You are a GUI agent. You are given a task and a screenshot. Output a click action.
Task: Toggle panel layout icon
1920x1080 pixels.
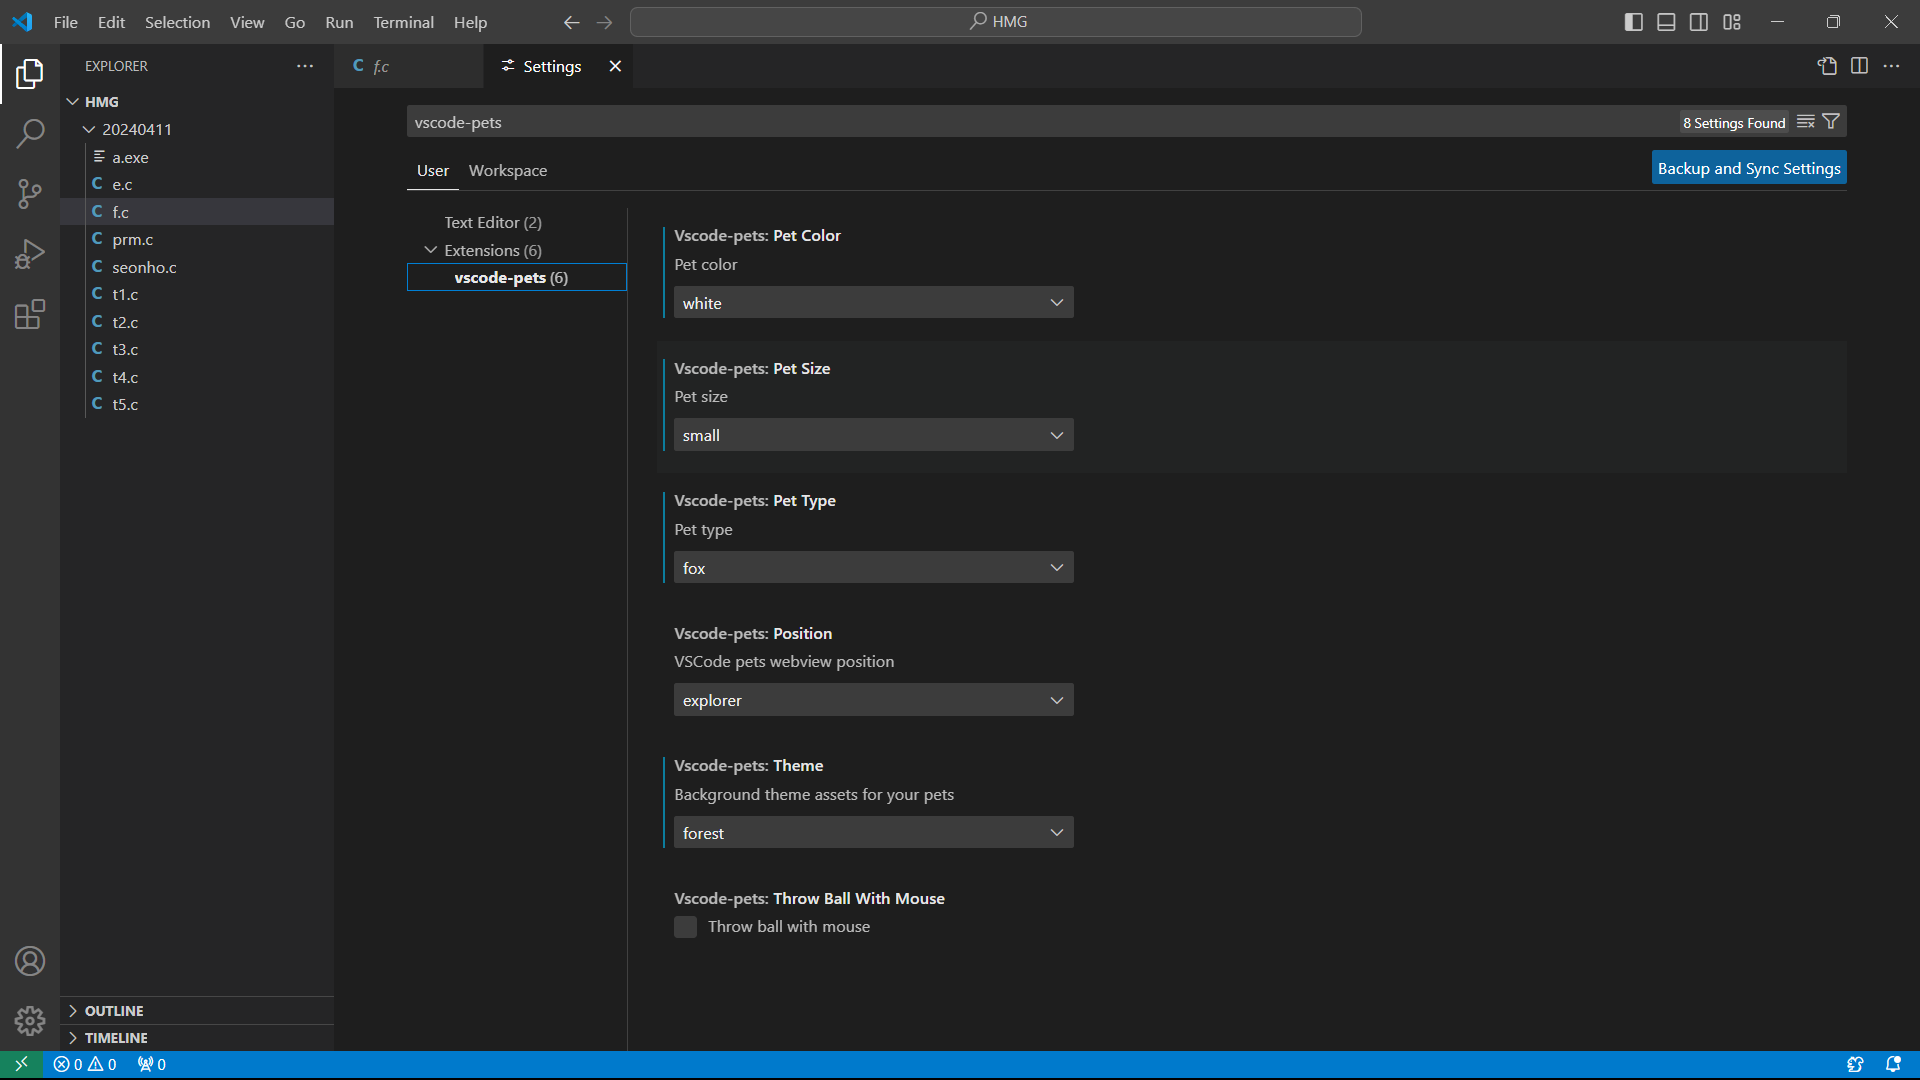1666,22
